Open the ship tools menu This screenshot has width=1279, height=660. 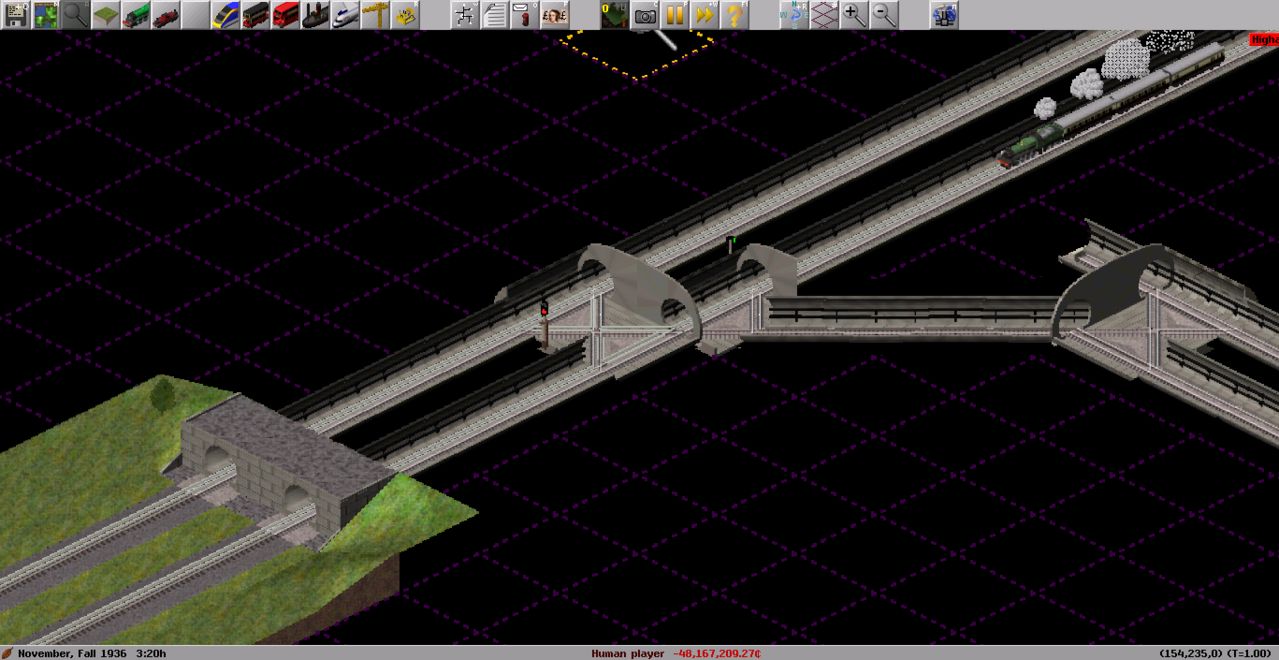coord(315,15)
